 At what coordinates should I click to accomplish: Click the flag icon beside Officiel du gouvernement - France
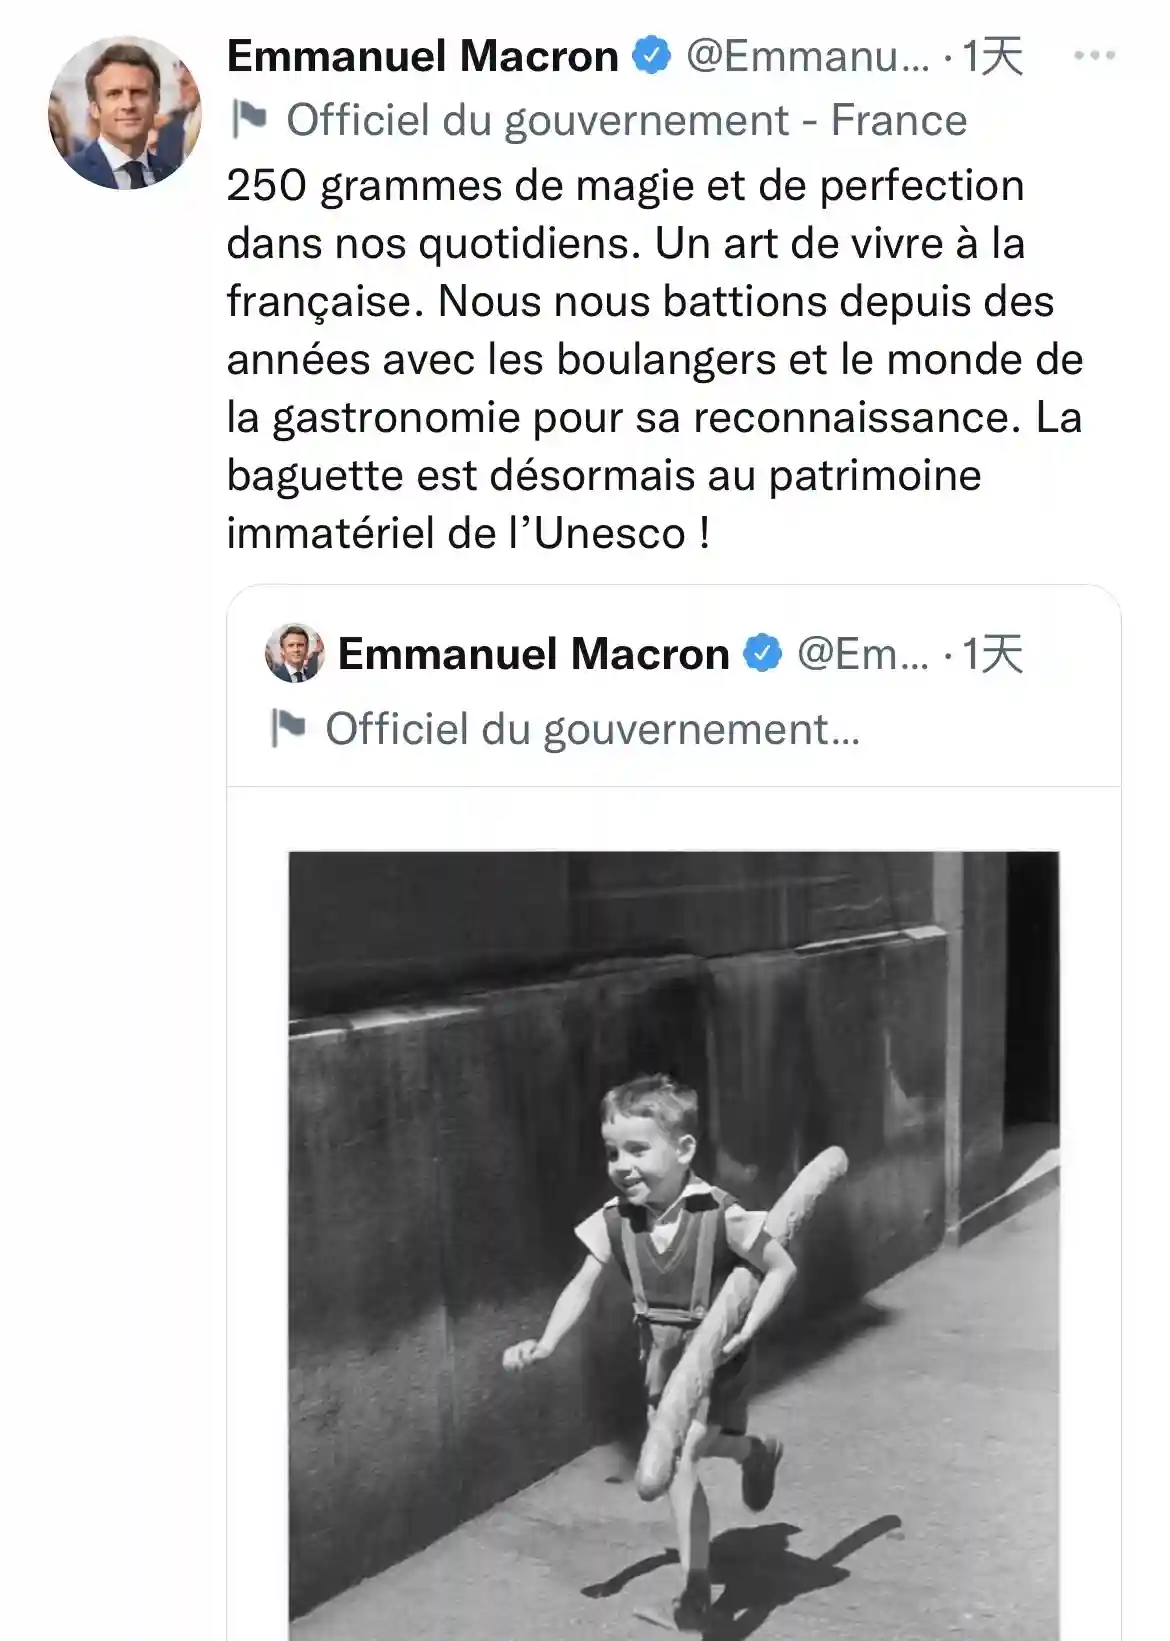pos(248,120)
